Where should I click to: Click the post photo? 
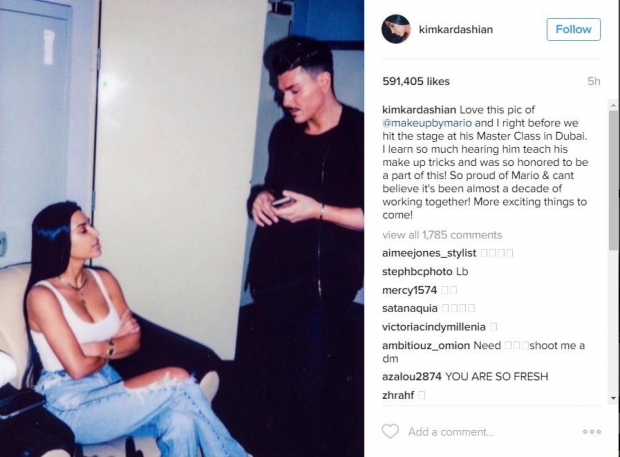point(182,228)
